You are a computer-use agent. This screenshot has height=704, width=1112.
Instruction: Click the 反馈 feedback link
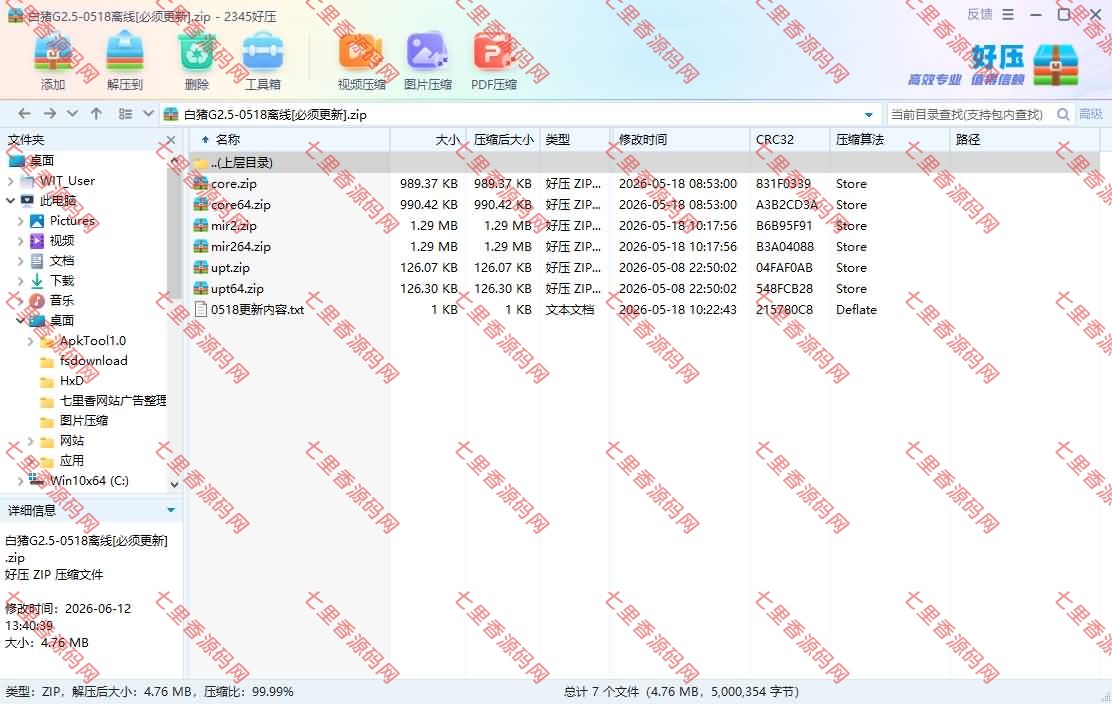click(979, 14)
